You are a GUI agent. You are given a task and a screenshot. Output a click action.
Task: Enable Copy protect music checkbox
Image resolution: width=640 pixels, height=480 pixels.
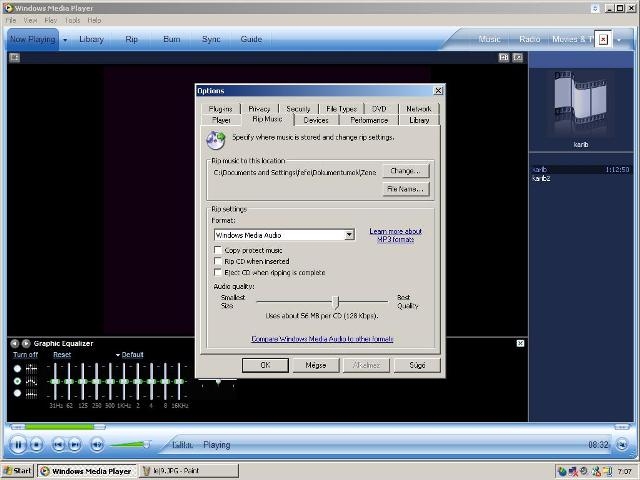click(x=218, y=250)
